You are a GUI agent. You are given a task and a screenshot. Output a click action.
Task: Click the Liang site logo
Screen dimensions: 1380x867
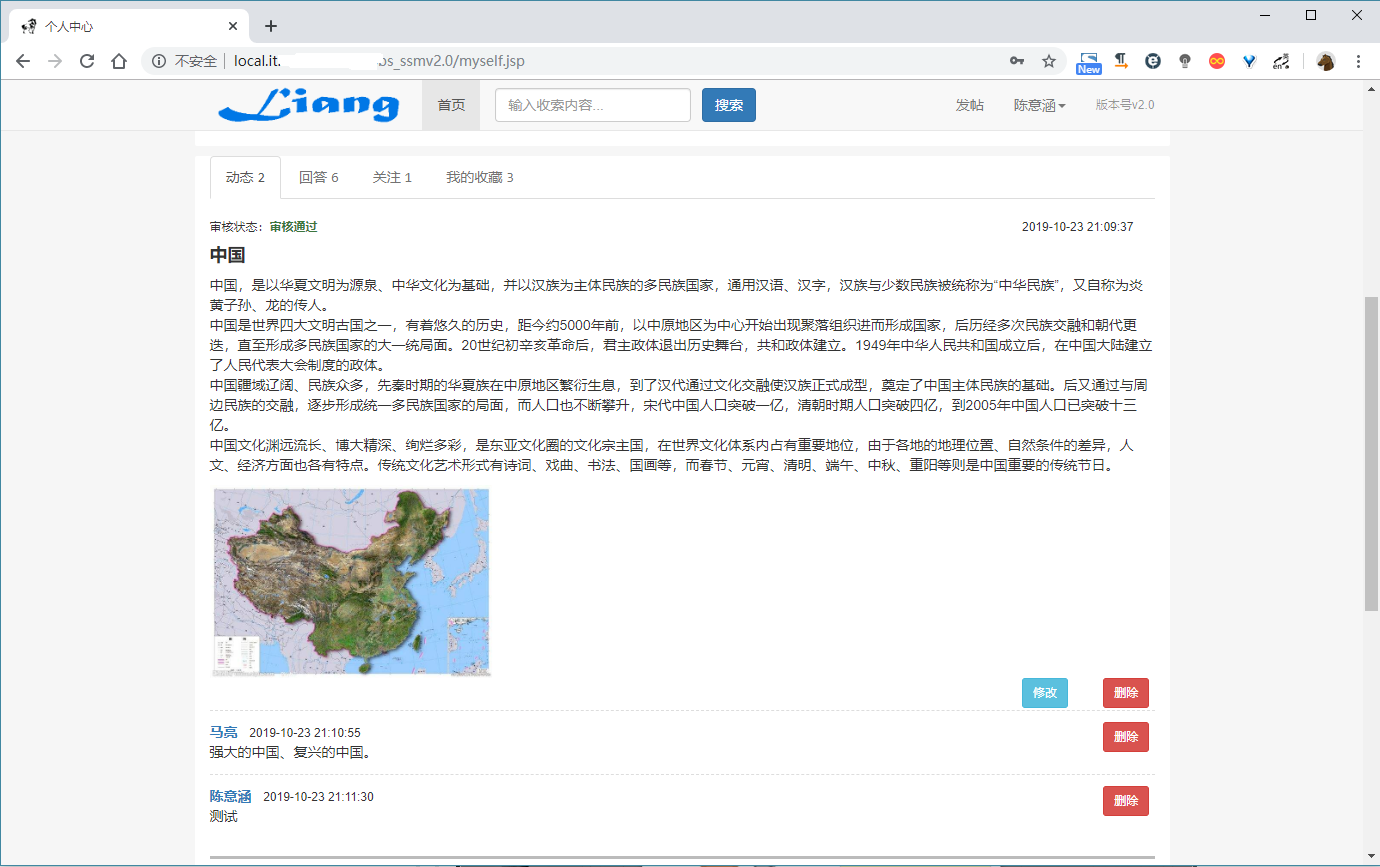pos(308,105)
